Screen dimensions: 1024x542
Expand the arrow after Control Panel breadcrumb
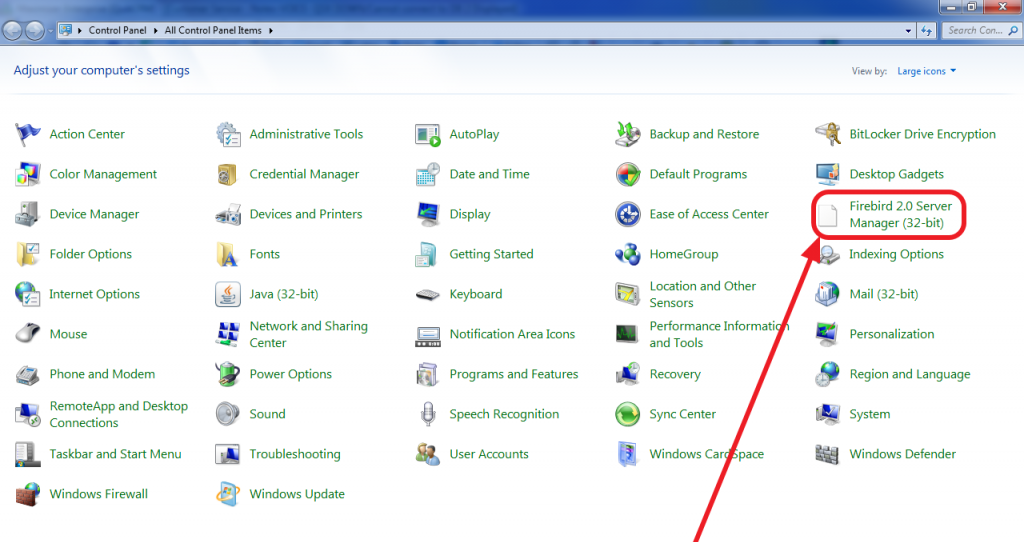click(x=155, y=31)
